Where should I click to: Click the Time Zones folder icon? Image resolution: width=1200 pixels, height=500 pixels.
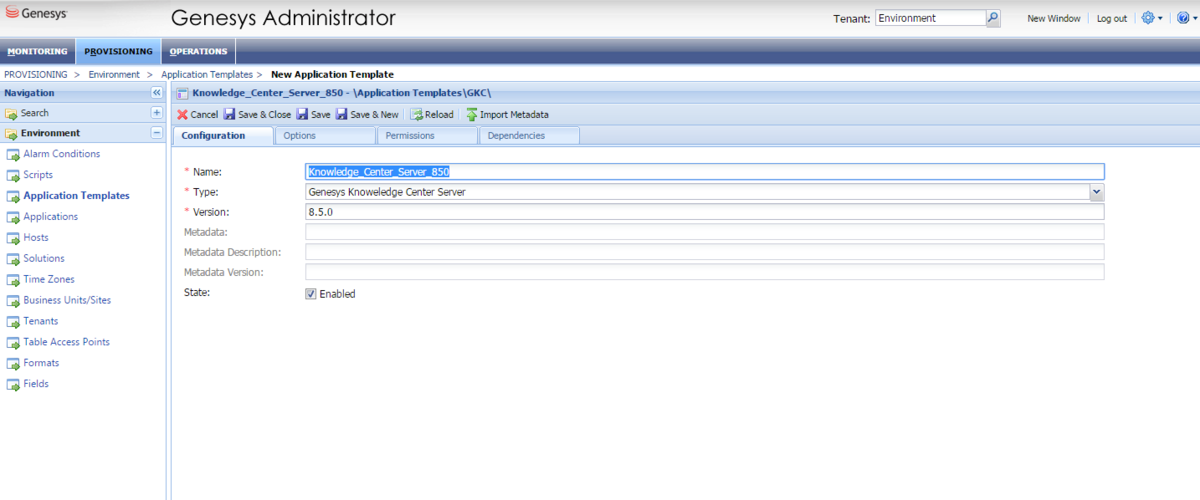[x=13, y=280]
